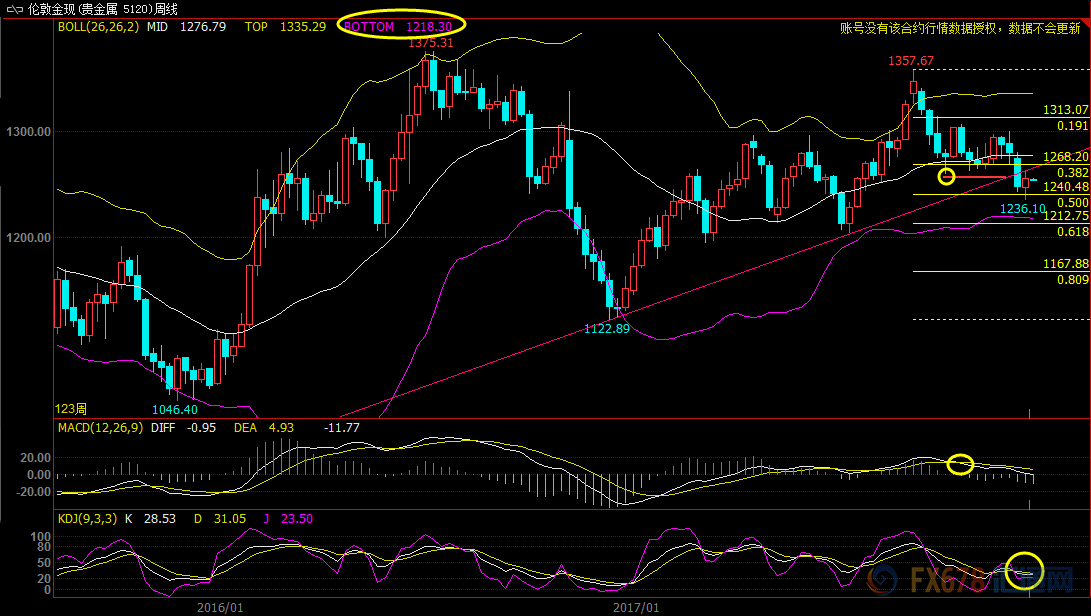
Task: Click the yellow circle on MACD crossover
Action: click(960, 464)
